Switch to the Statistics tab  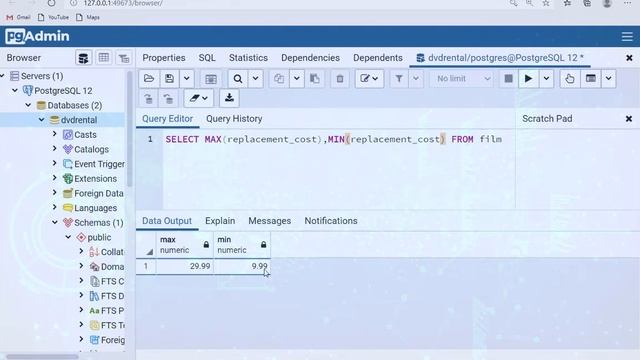click(248, 58)
